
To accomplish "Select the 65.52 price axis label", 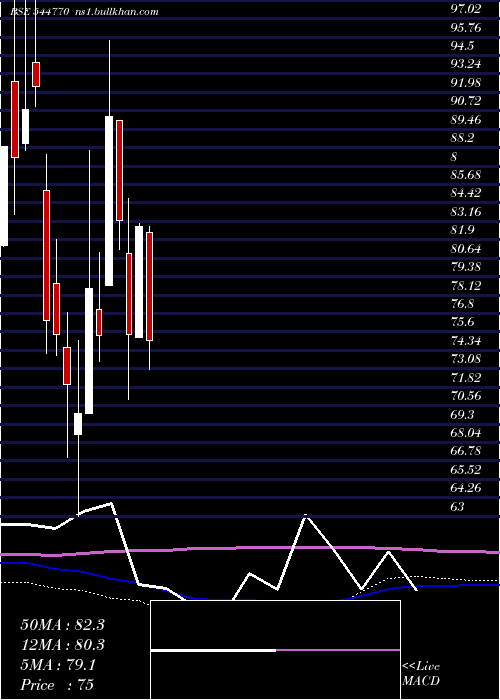I will coord(466,470).
